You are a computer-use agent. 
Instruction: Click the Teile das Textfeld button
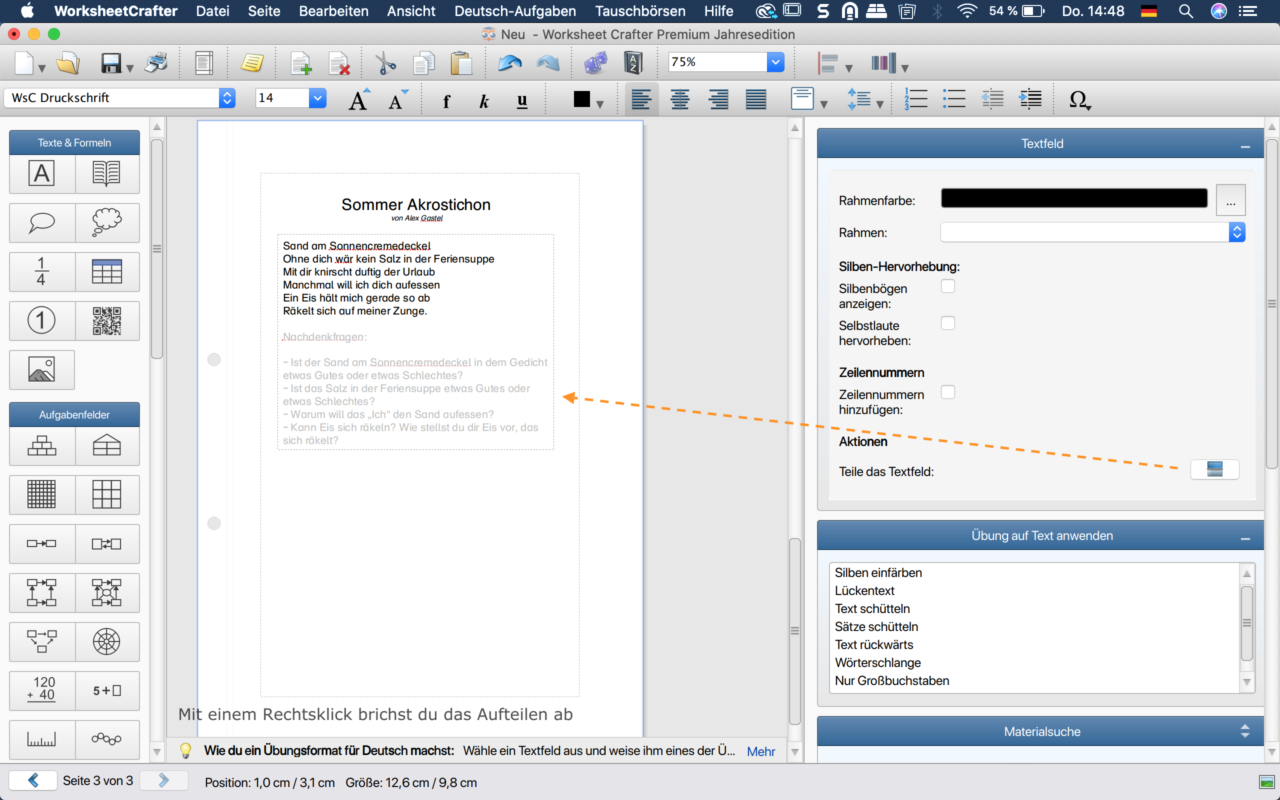pyautogui.click(x=1214, y=470)
